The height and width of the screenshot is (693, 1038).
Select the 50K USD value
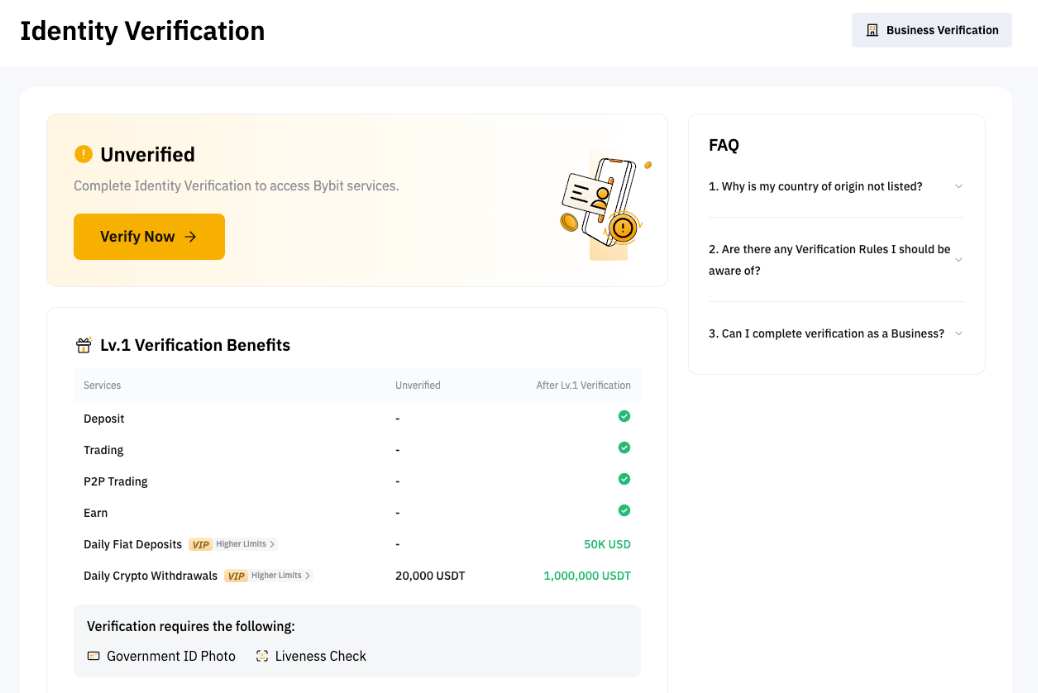pyautogui.click(x=607, y=544)
